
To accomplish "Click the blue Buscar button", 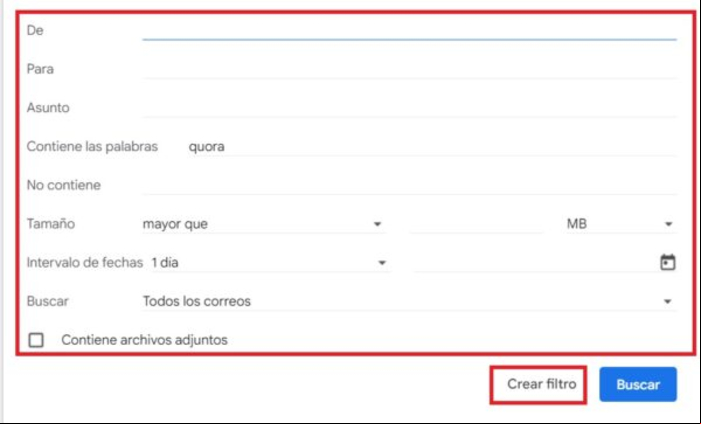I will click(638, 385).
